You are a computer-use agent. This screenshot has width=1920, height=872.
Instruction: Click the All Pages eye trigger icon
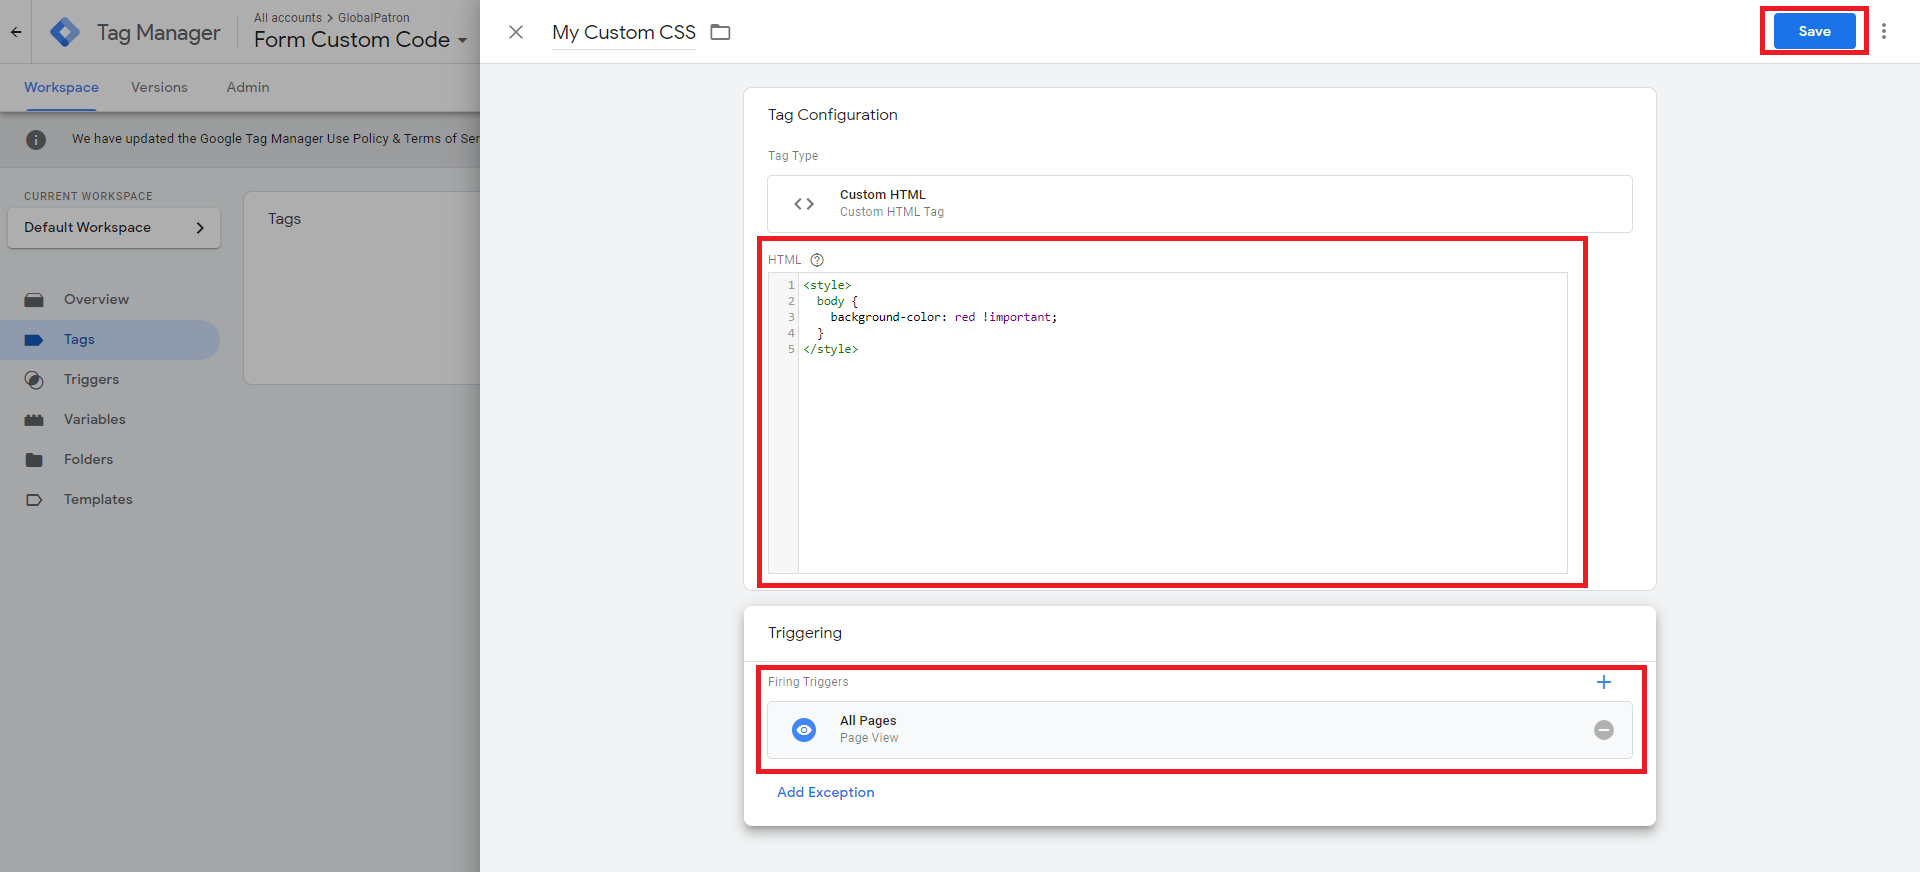[804, 730]
